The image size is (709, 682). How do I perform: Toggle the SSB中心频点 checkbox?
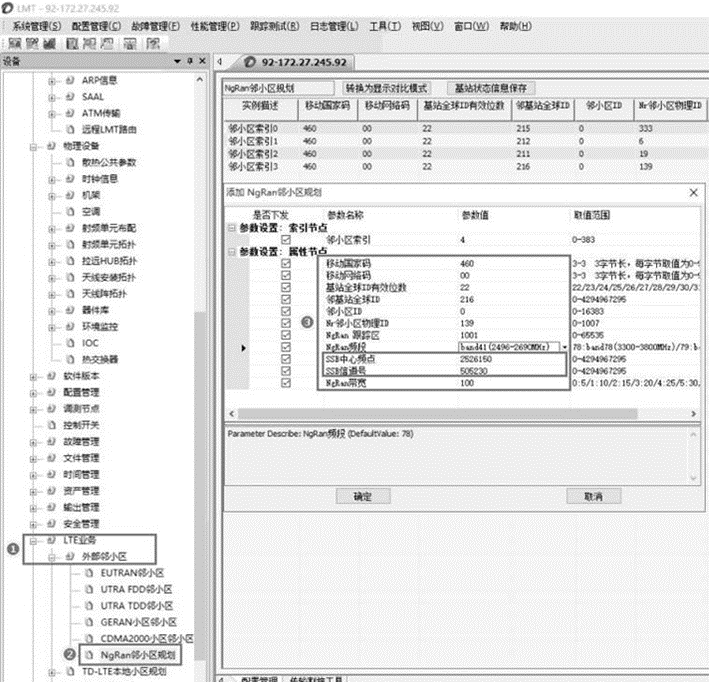pyautogui.click(x=286, y=359)
